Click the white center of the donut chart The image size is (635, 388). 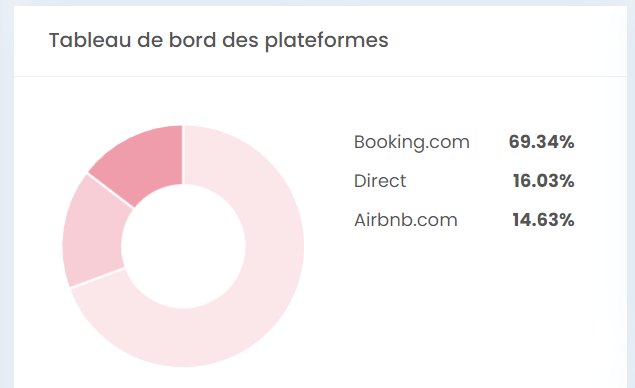click(x=183, y=246)
